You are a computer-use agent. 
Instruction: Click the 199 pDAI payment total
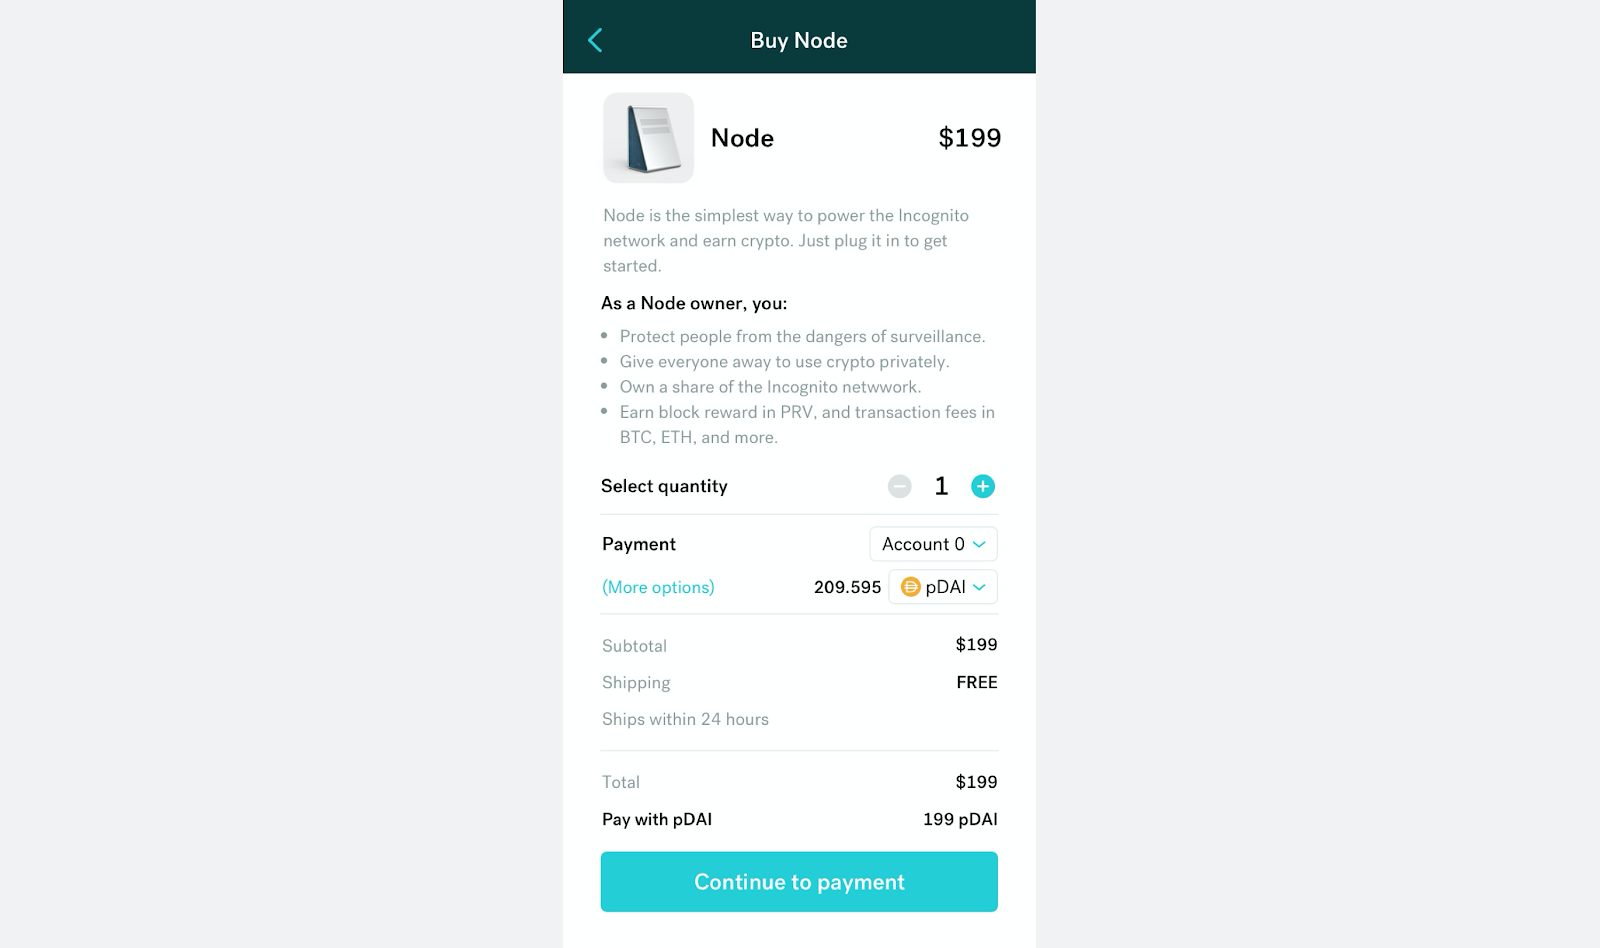coord(960,819)
